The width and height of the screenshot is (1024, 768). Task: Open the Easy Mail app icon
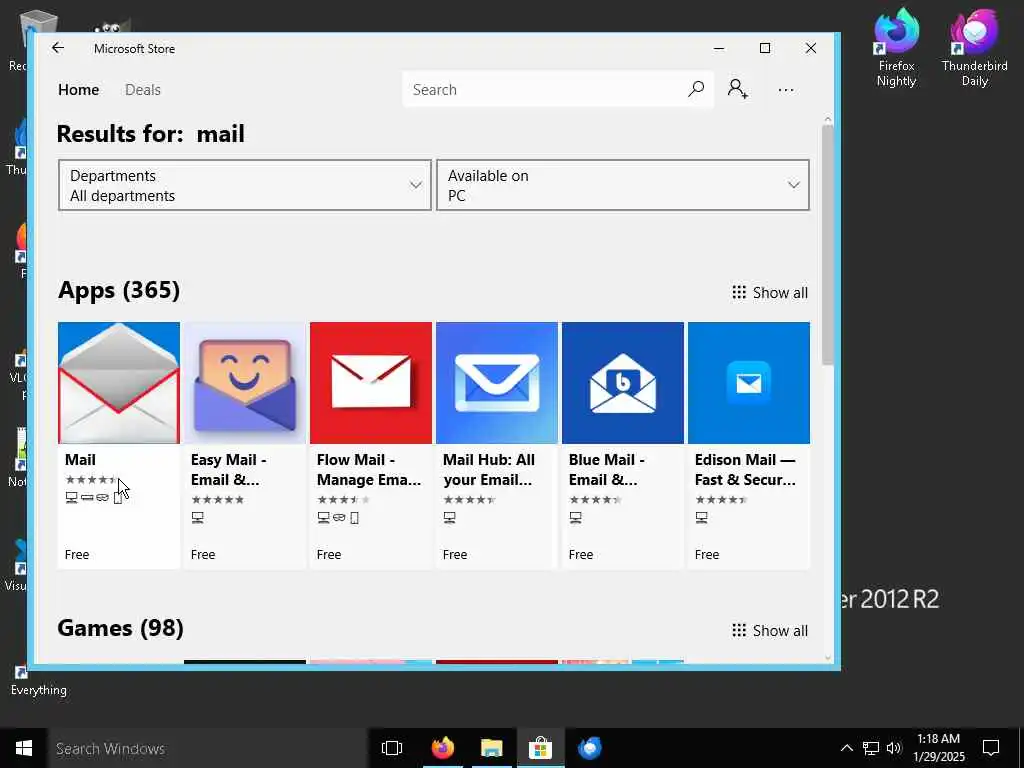coord(245,383)
